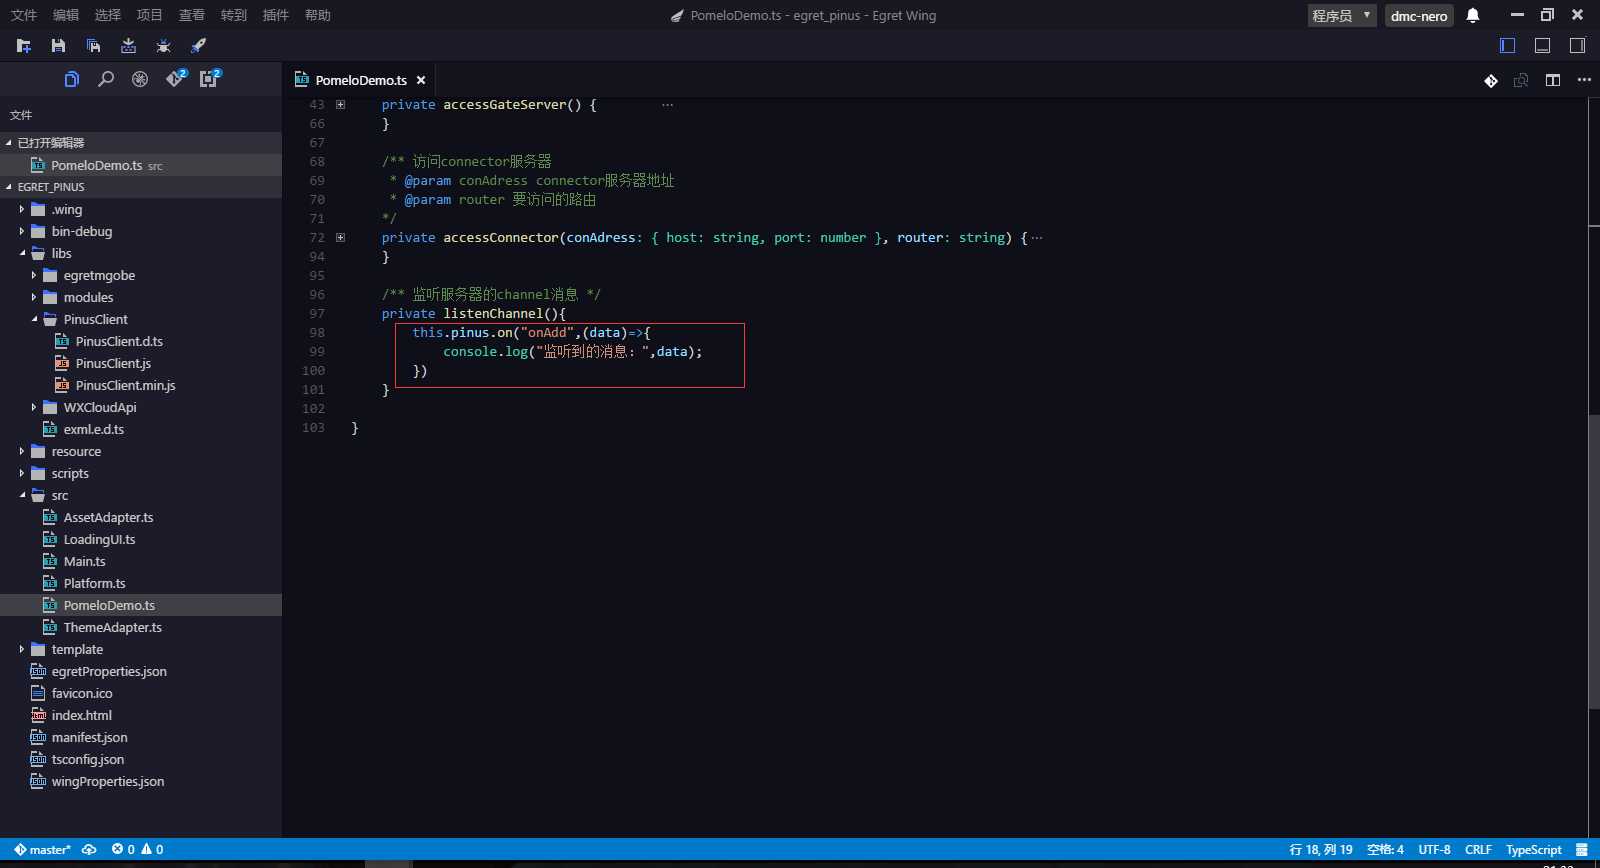
Task: Click the CRLF line ending indicator
Action: click(x=1478, y=849)
